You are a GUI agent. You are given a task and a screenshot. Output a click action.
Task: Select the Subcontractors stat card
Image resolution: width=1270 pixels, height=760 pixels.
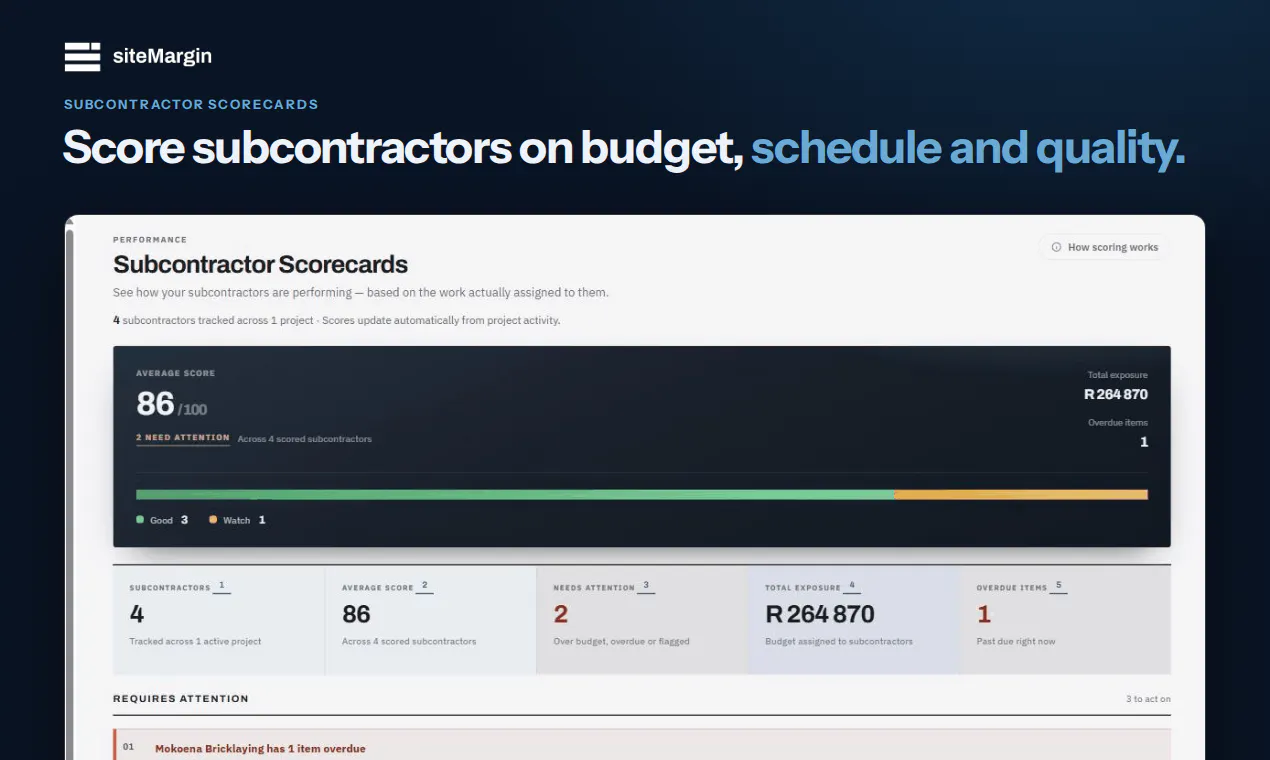click(x=219, y=620)
